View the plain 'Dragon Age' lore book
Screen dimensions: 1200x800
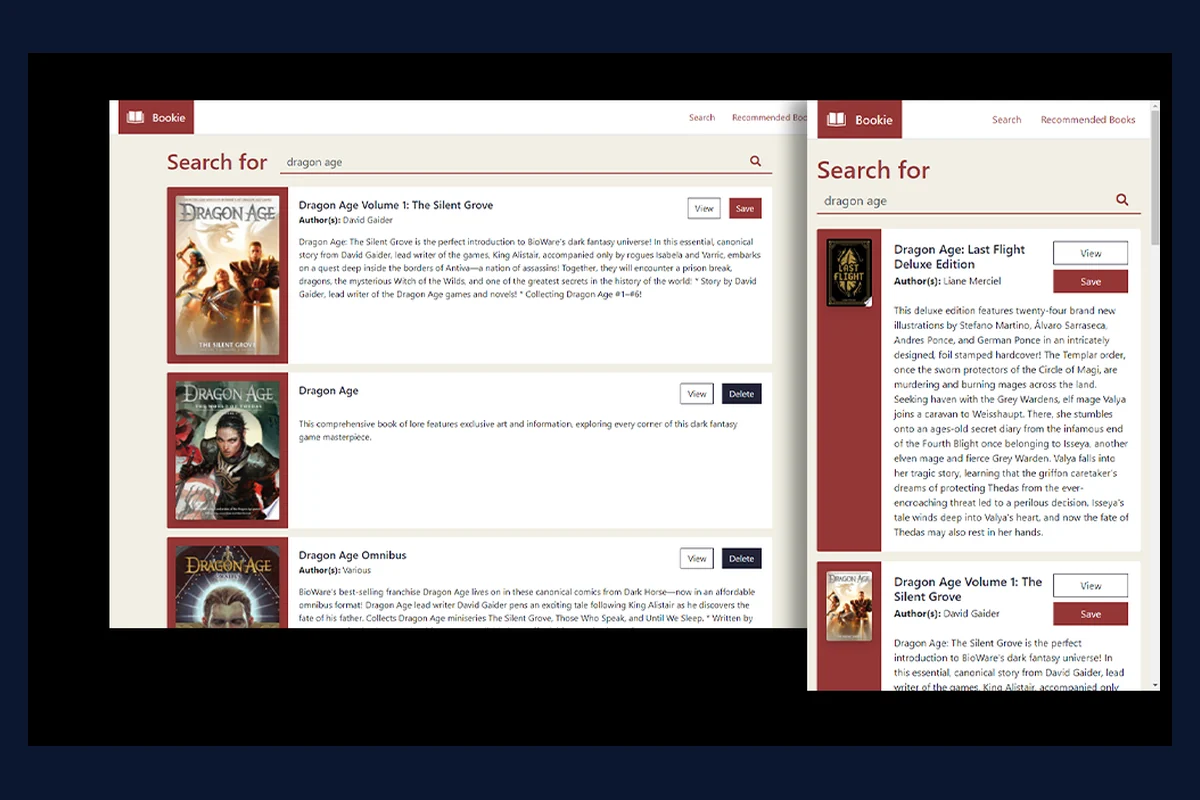(696, 394)
